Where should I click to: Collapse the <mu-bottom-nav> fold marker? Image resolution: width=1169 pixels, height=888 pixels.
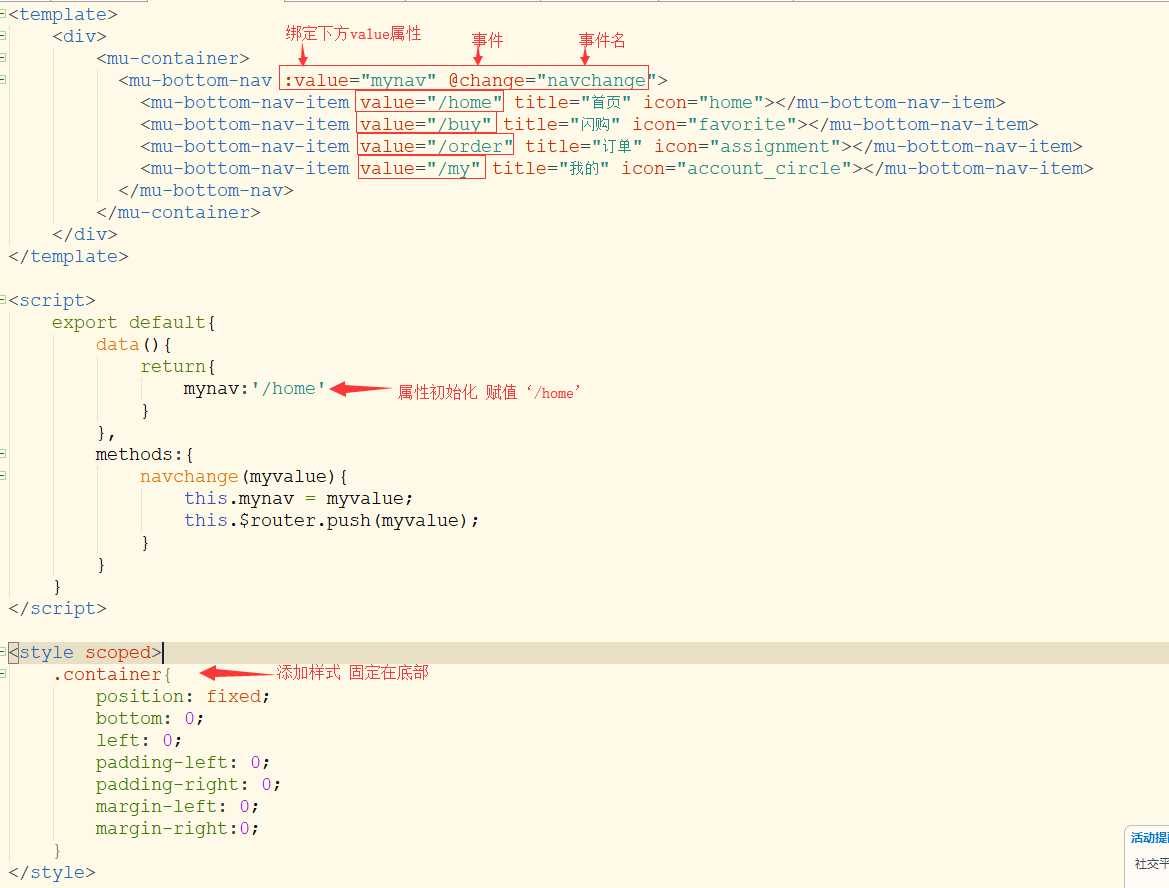(x=3, y=80)
